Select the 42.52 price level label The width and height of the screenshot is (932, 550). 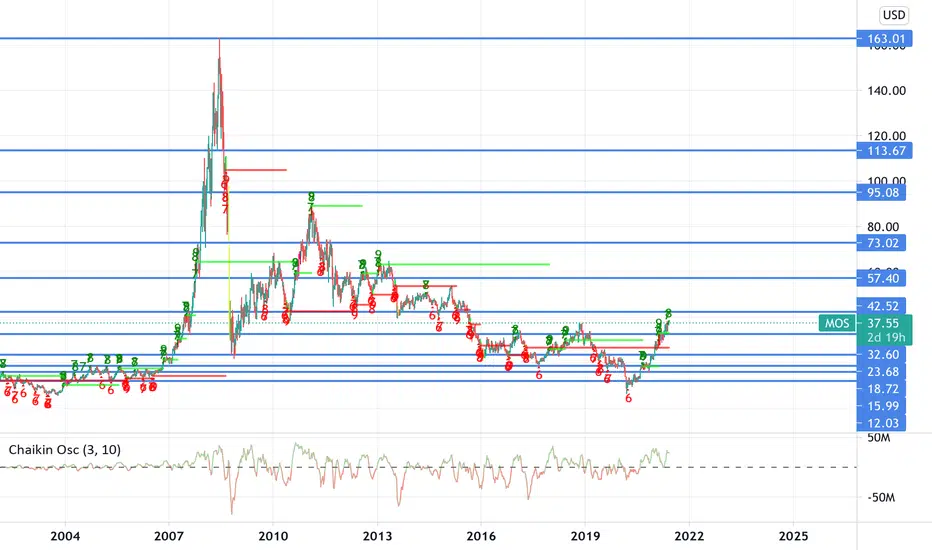881,306
